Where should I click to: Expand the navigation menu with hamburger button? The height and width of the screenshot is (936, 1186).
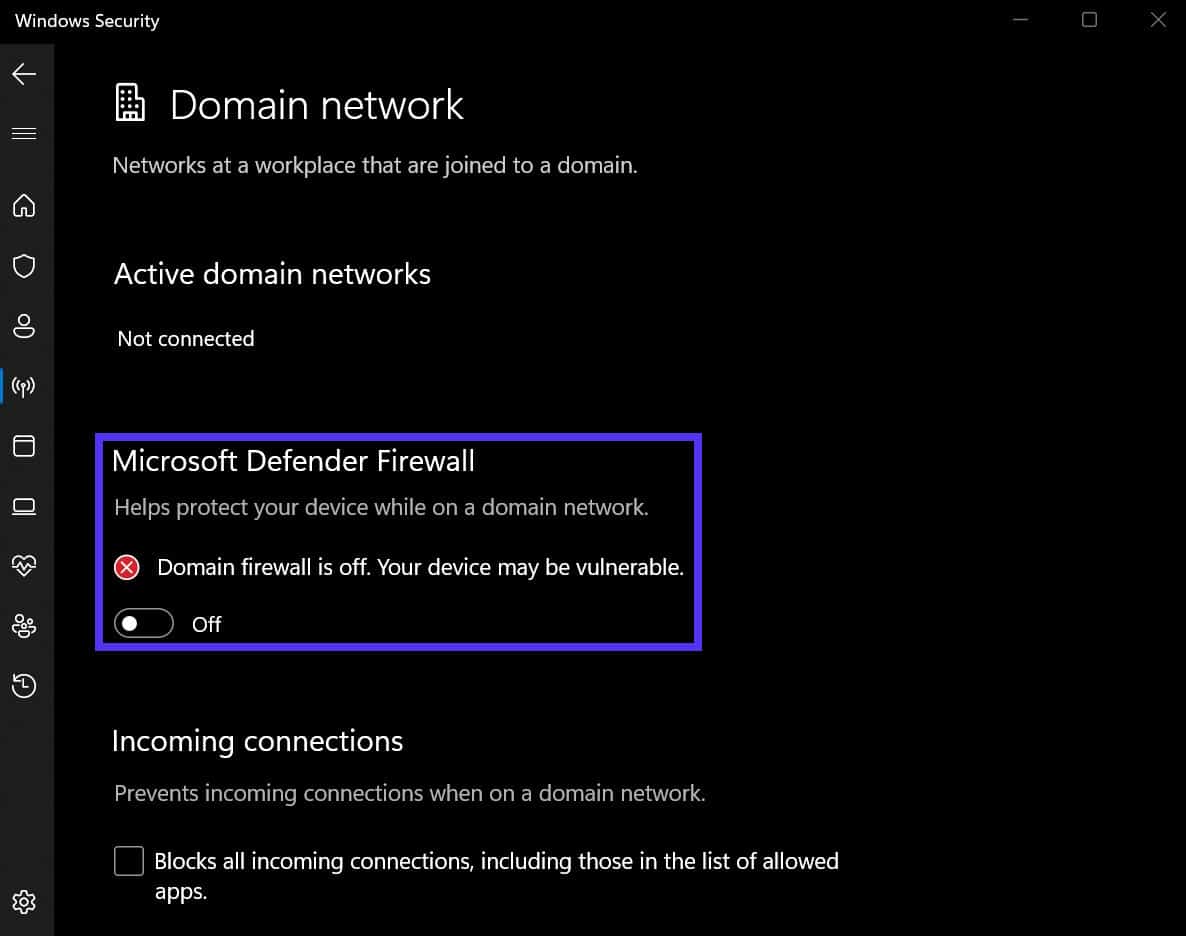(x=24, y=132)
